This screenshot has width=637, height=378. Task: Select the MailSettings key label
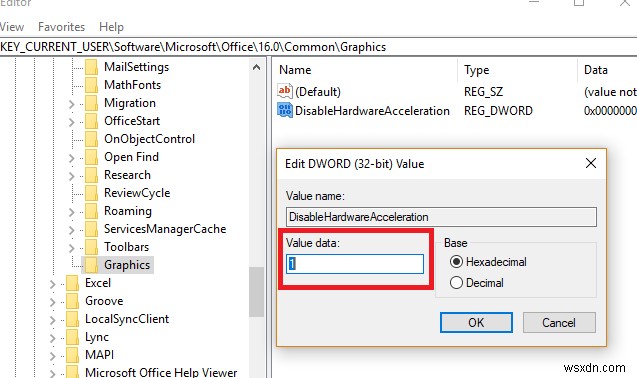click(136, 67)
